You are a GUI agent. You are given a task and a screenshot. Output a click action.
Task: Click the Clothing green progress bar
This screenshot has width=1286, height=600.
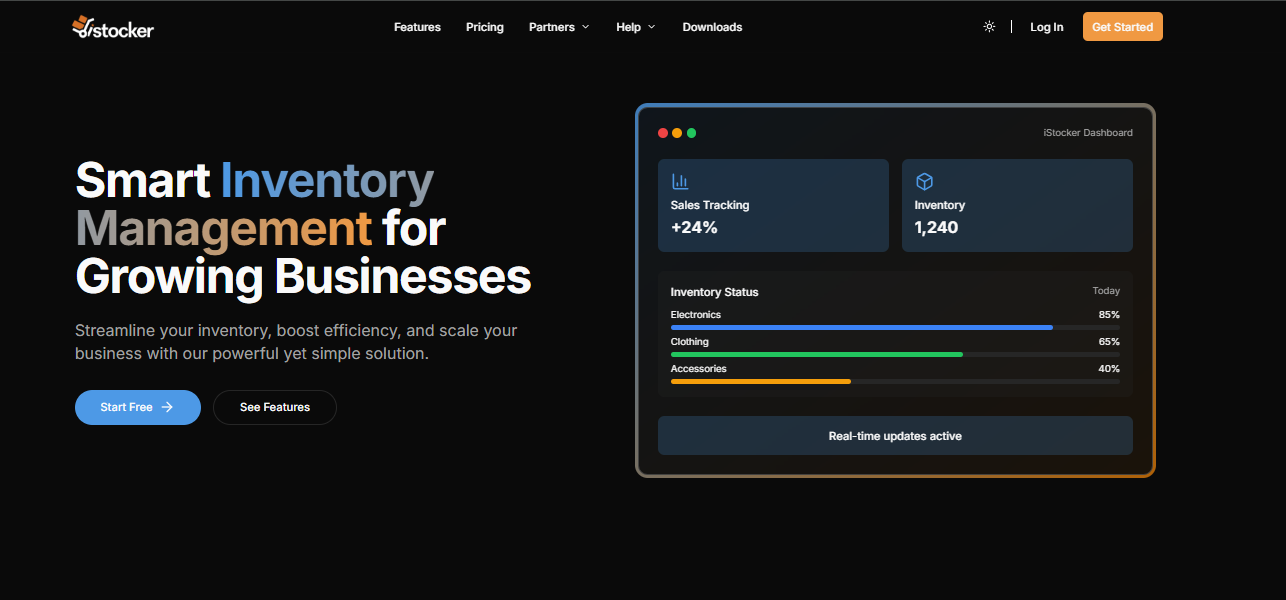point(816,354)
